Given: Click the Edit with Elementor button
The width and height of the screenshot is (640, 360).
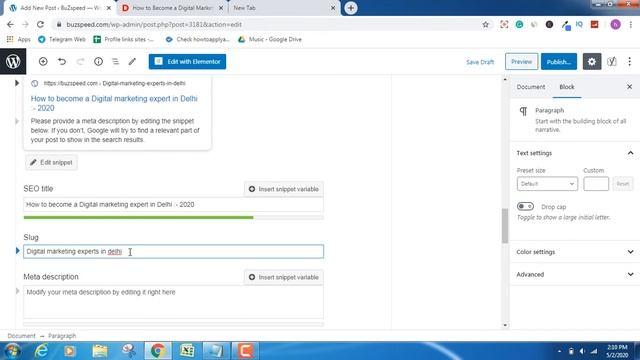Looking at the screenshot, I should pyautogui.click(x=187, y=62).
